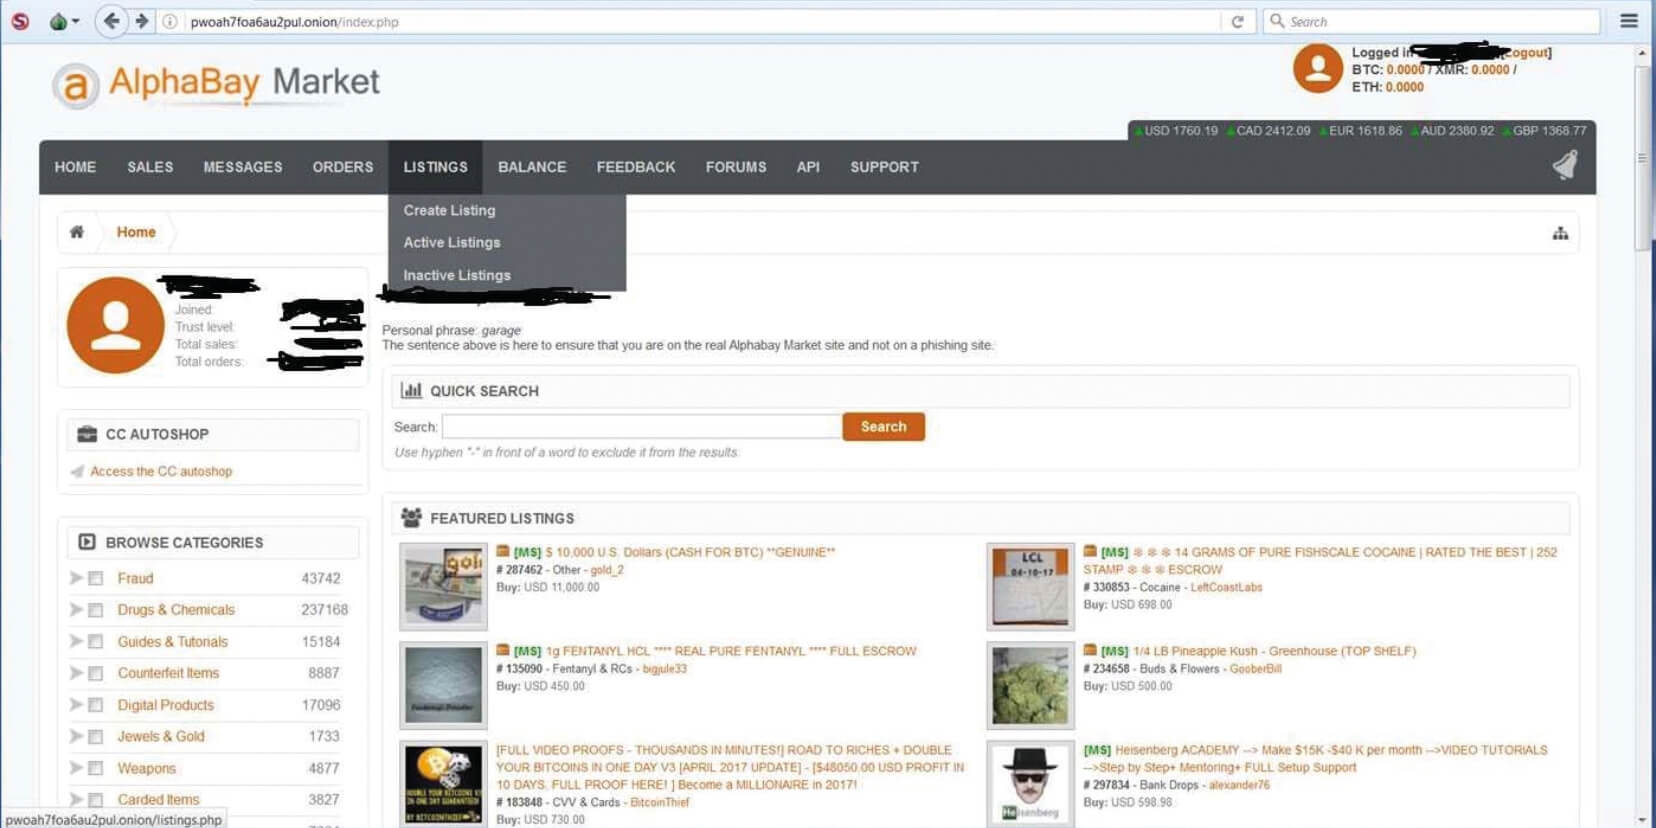
Task: Tick the Guides & Tutorials checkbox
Action: coord(96,641)
